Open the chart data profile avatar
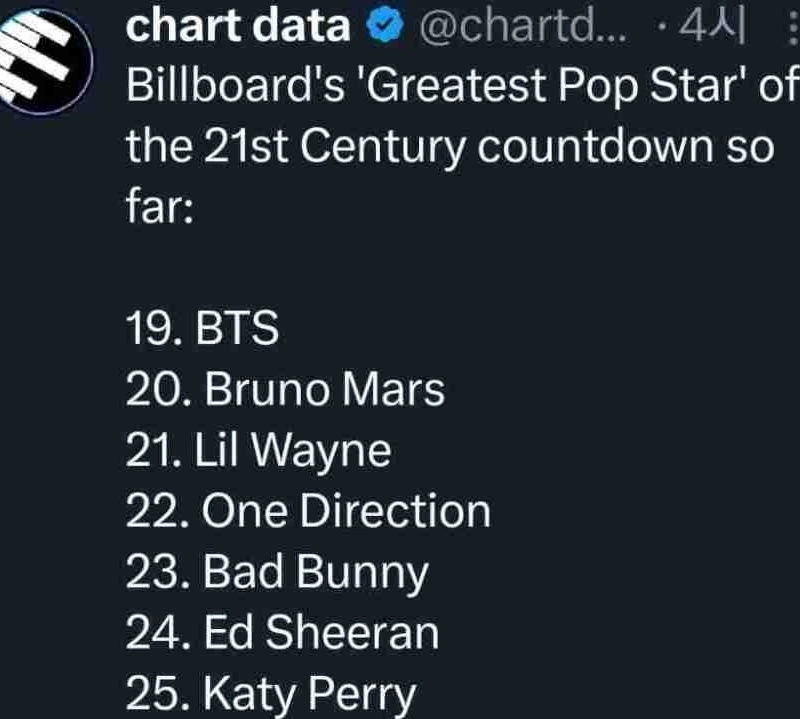 click(45, 62)
